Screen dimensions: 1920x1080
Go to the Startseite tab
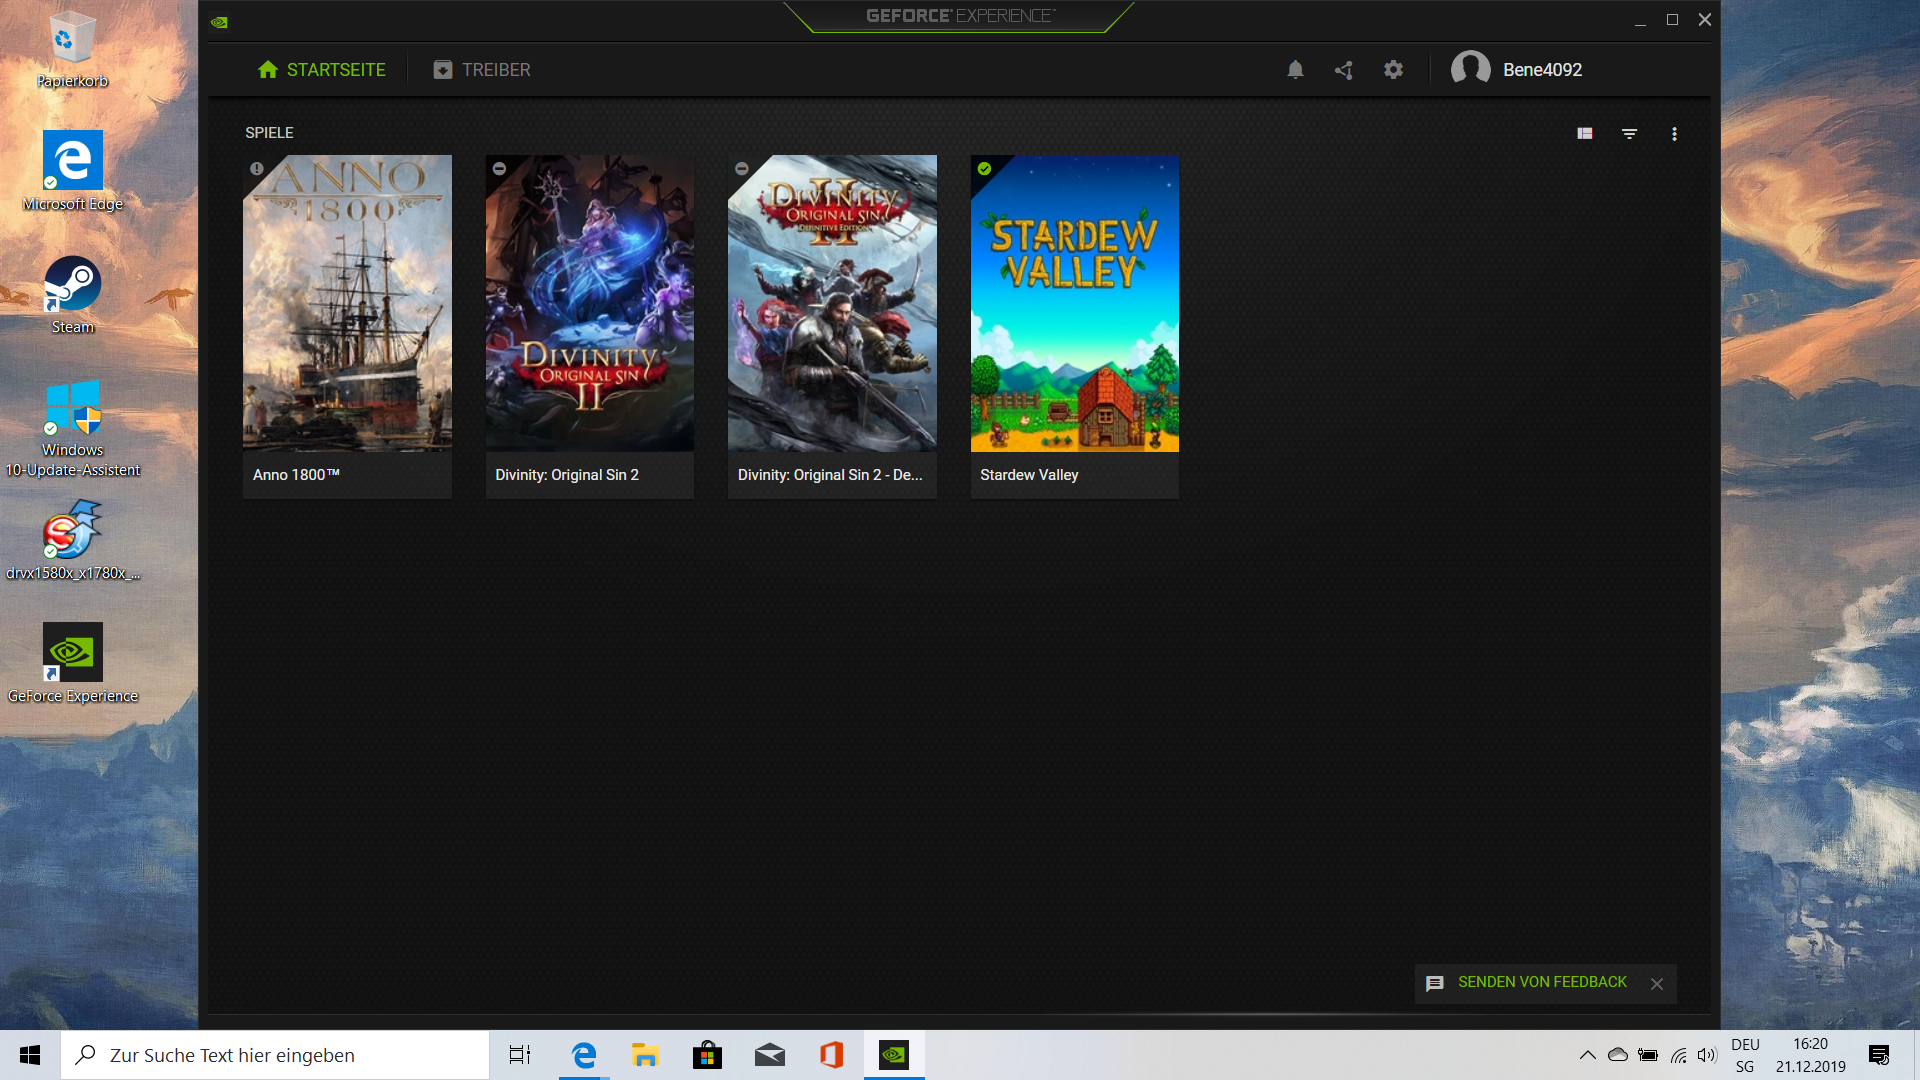(x=321, y=70)
